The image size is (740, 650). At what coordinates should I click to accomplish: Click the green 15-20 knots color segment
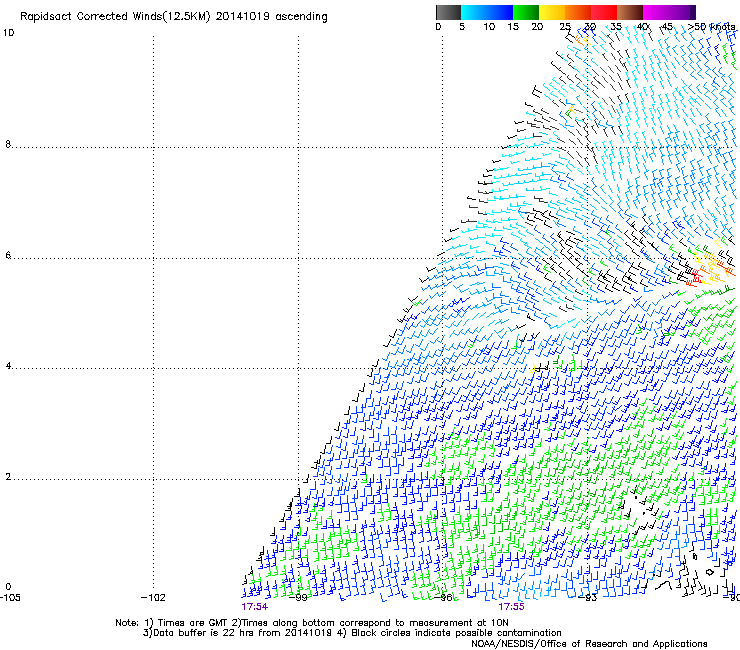tap(526, 12)
